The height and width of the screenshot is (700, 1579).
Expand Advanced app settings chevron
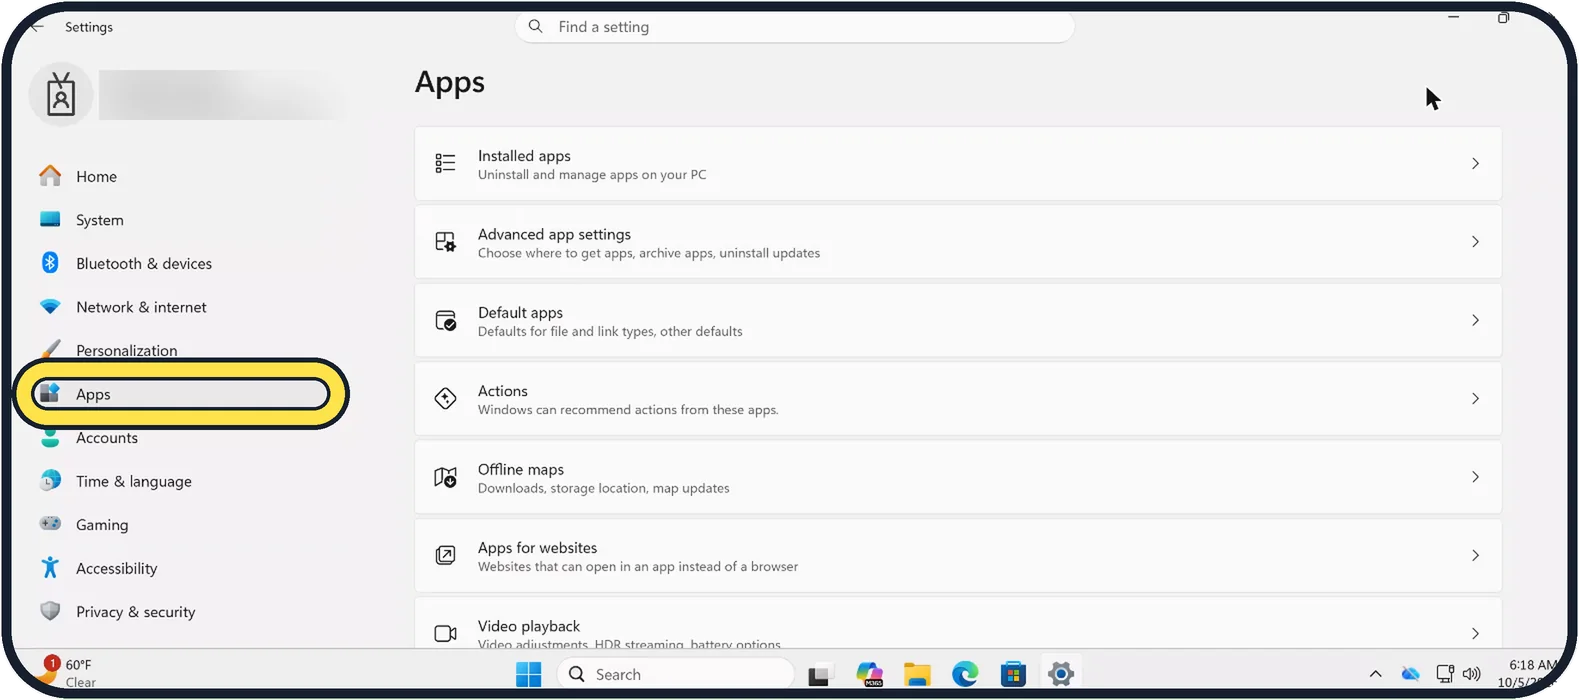pos(1475,242)
